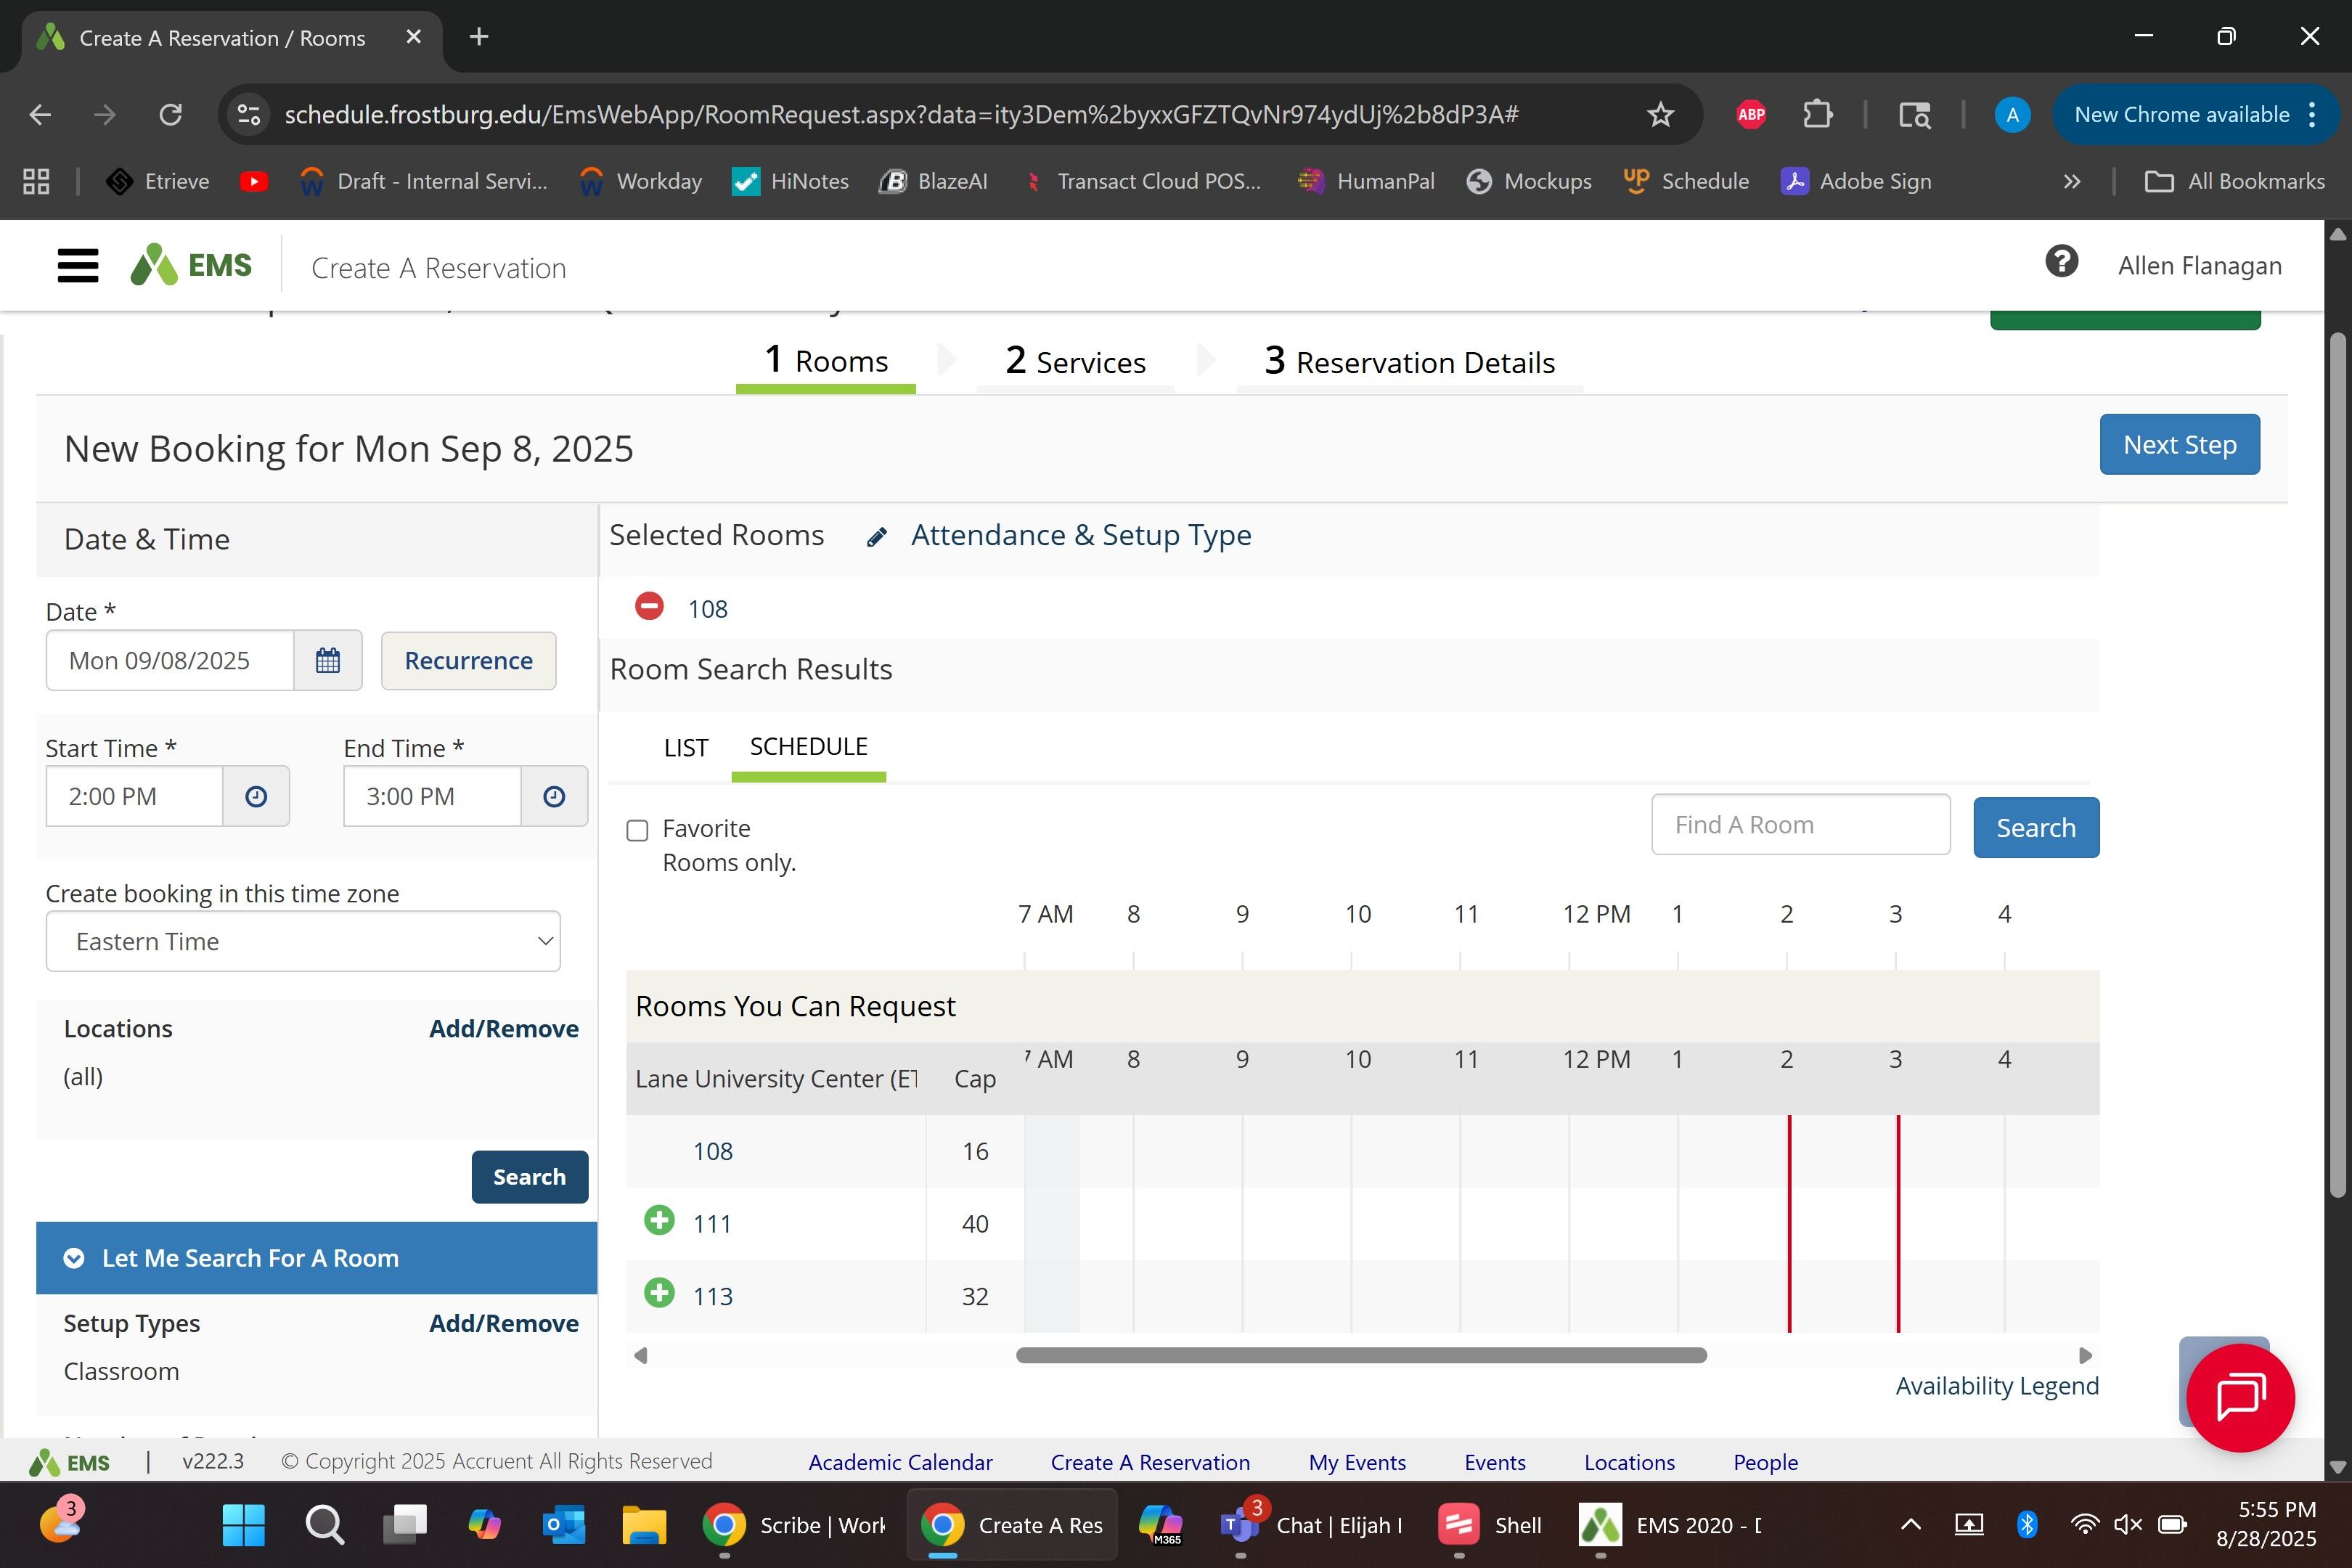The height and width of the screenshot is (1568, 2352).
Task: Expand the Eastern Time zone dropdown
Action: point(303,941)
